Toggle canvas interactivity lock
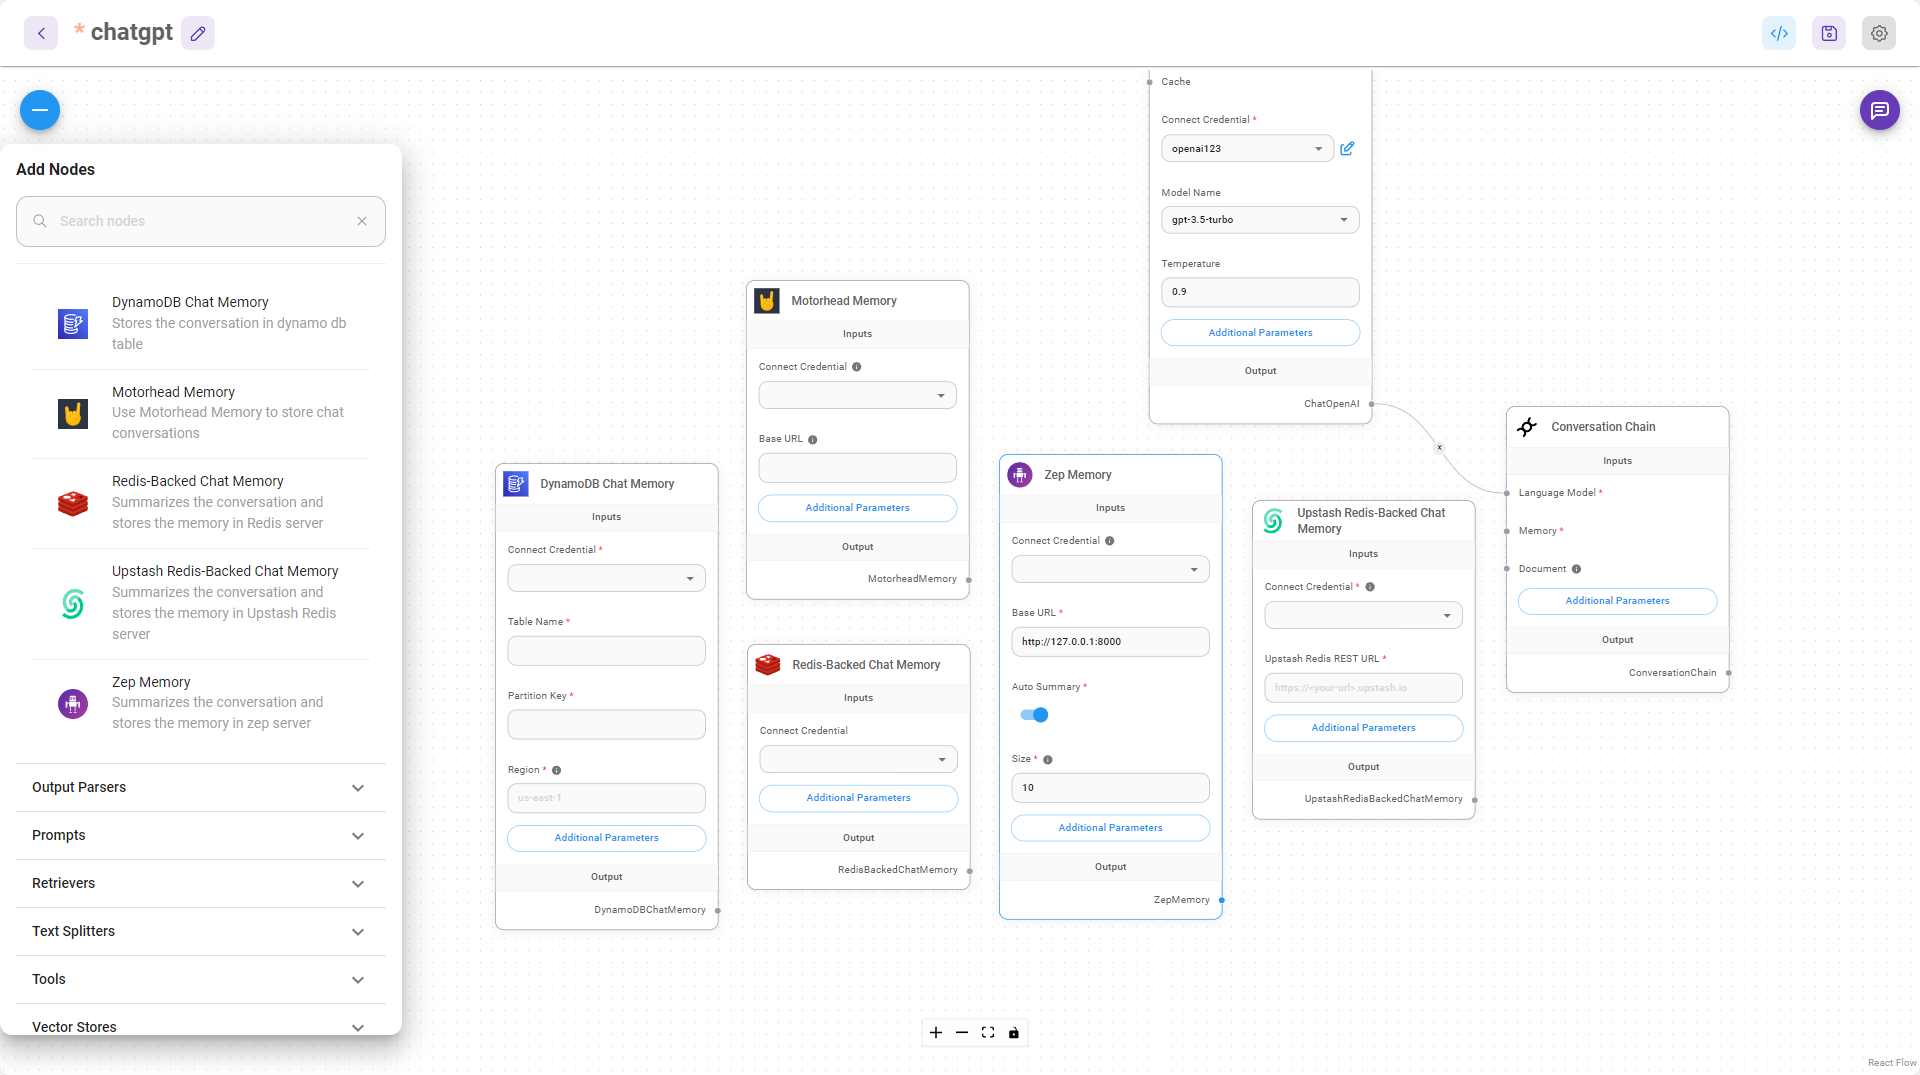This screenshot has height=1075, width=1920. [x=1014, y=1033]
